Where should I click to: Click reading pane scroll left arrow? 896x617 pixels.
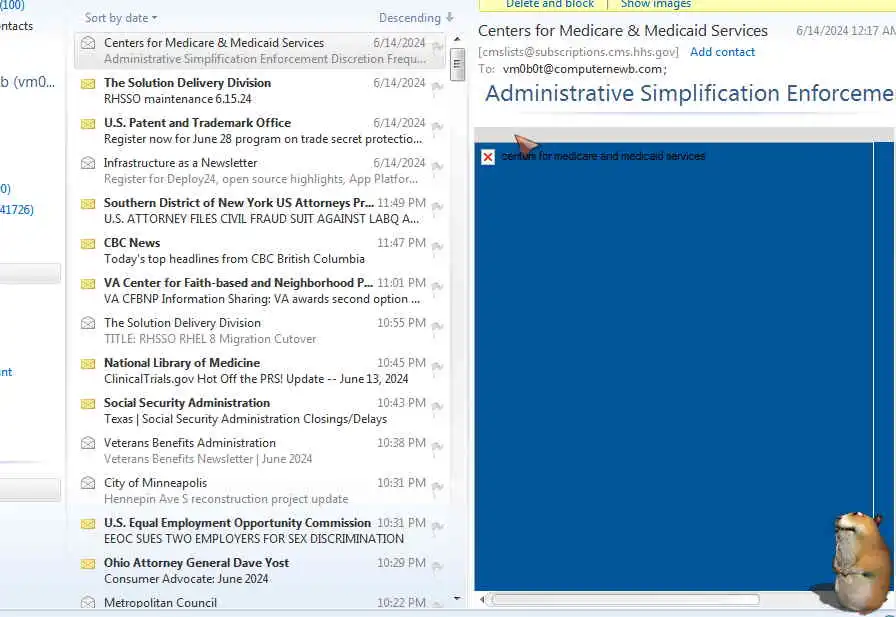pos(483,599)
